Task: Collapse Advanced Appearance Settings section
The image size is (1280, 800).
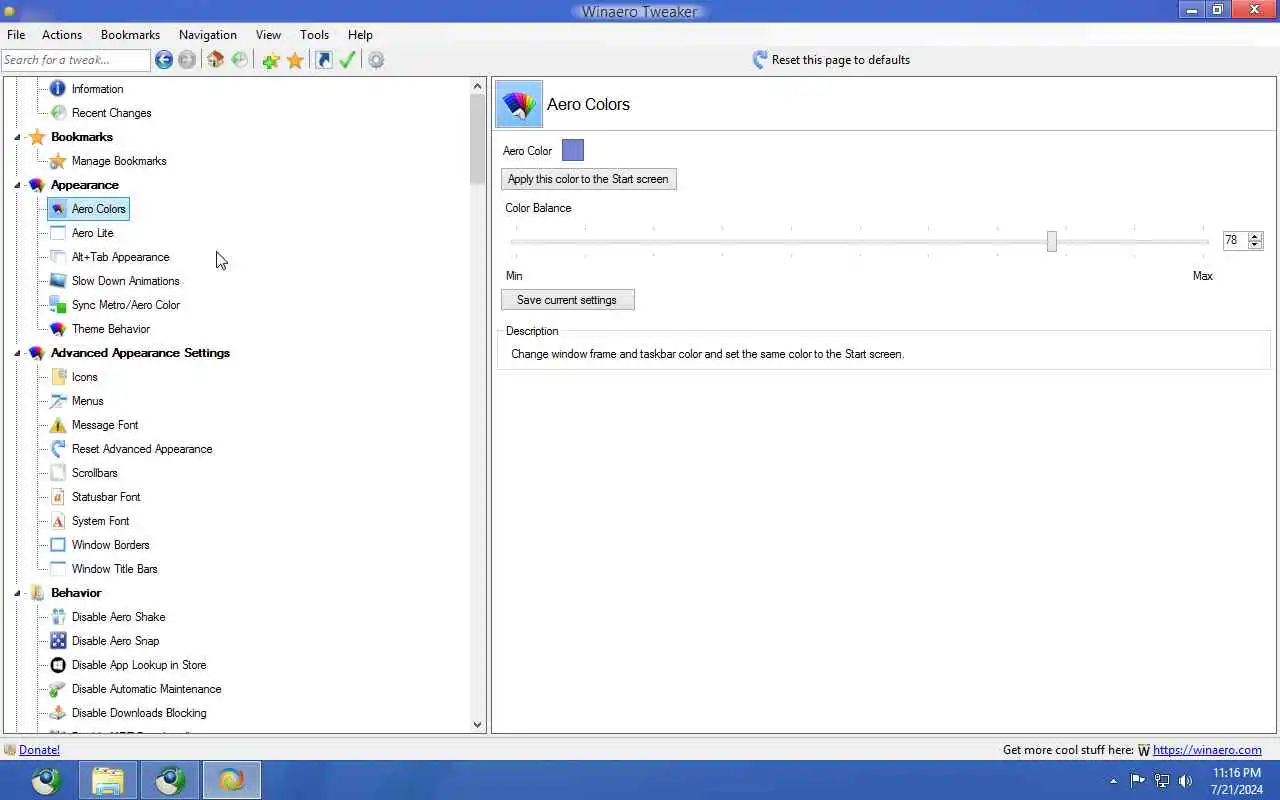Action: (17, 353)
